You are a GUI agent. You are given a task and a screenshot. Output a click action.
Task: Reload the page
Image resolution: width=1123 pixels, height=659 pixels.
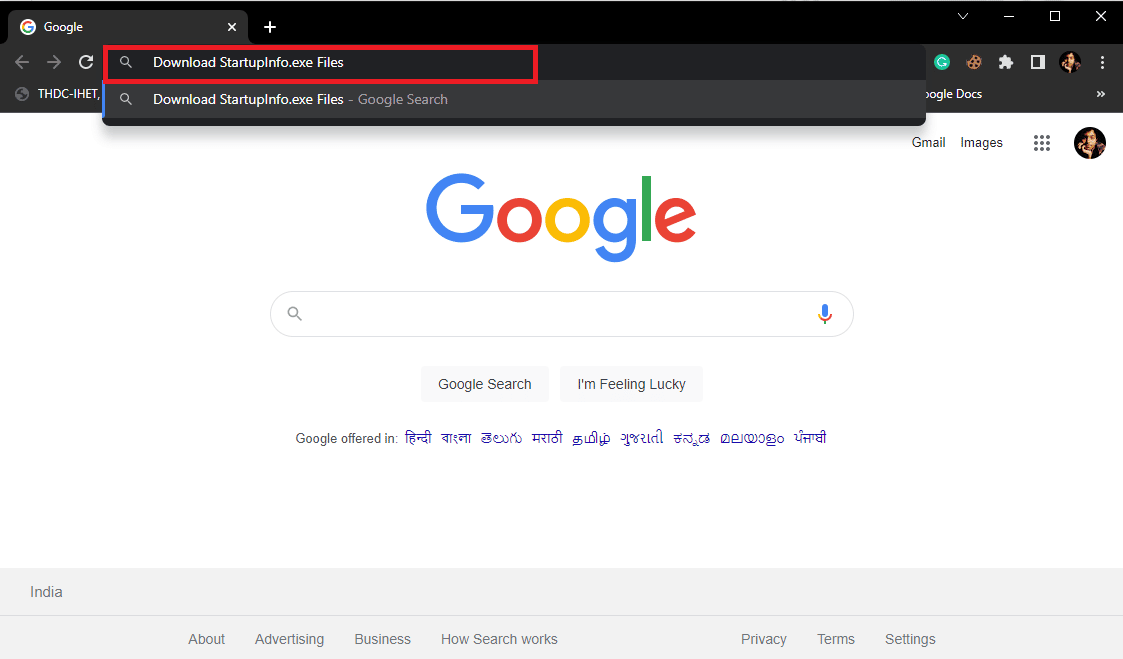tap(86, 61)
